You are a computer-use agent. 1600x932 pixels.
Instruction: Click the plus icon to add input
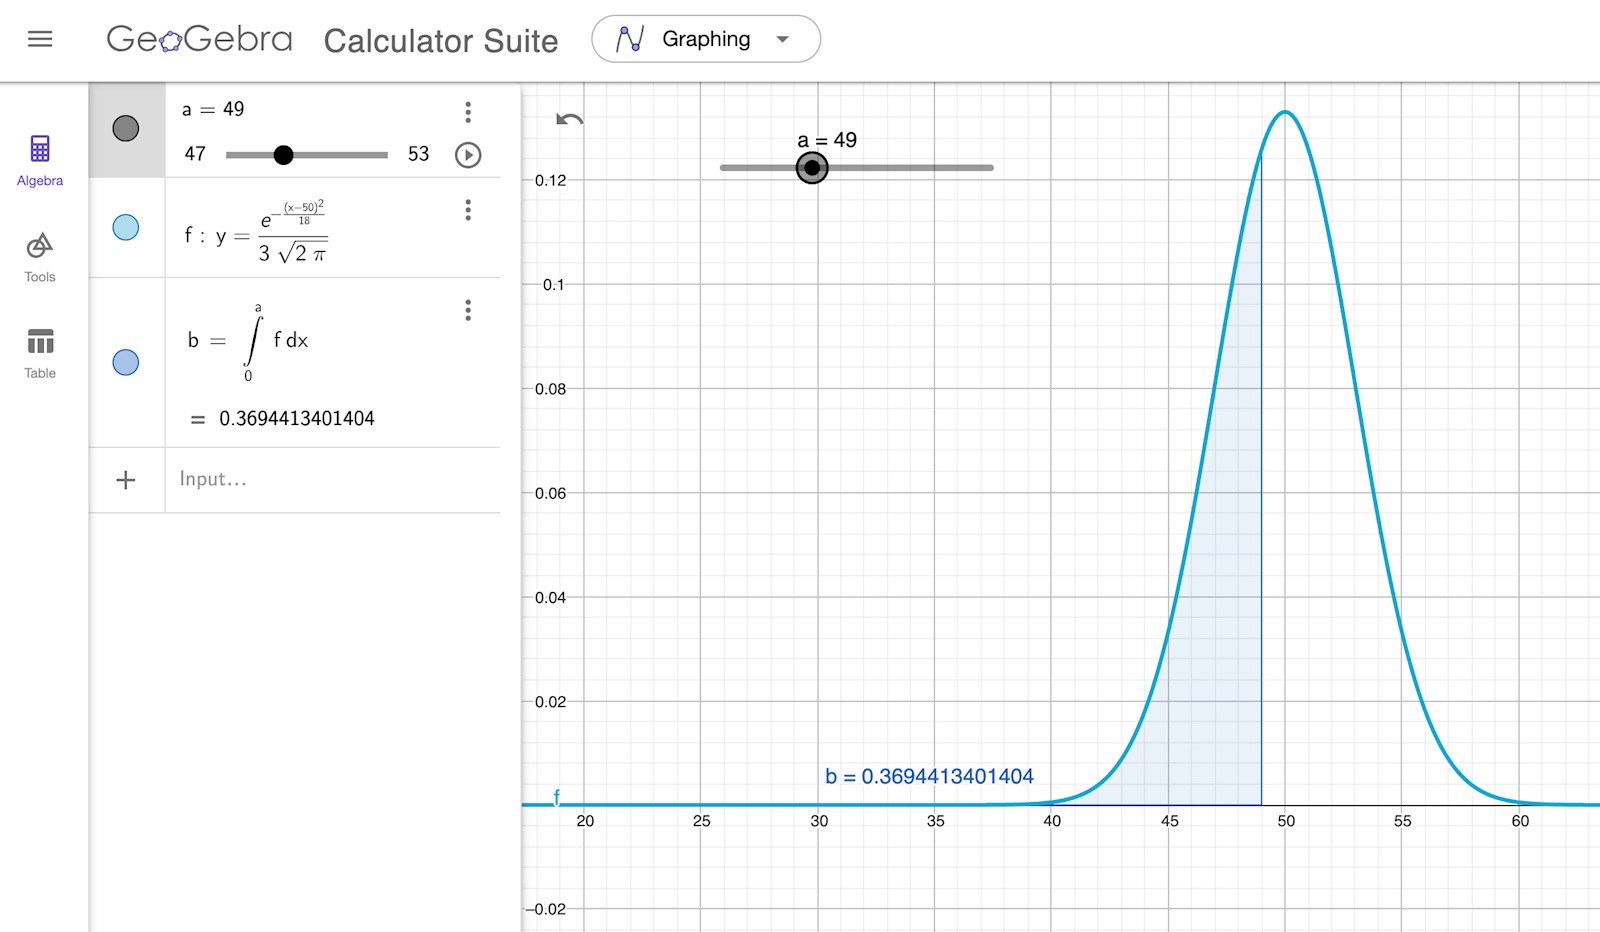[x=126, y=480]
